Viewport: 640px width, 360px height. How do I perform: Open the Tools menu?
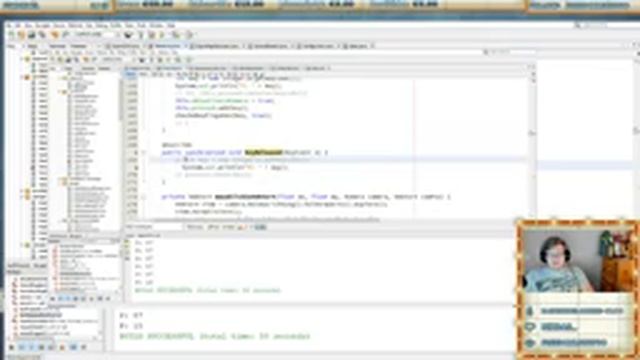click(x=142, y=26)
